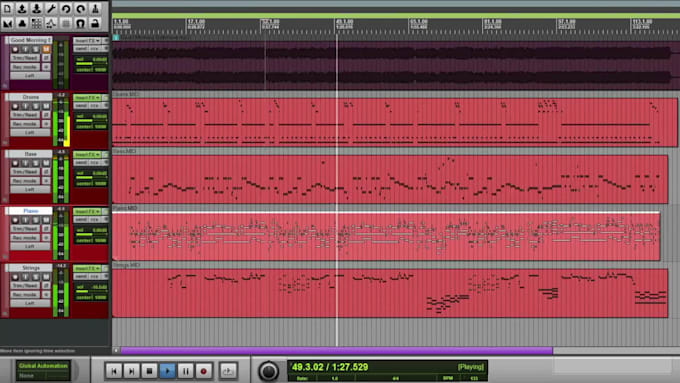Image resolution: width=680 pixels, height=383 pixels.
Task: Select the Strings track name label
Action: (30, 268)
